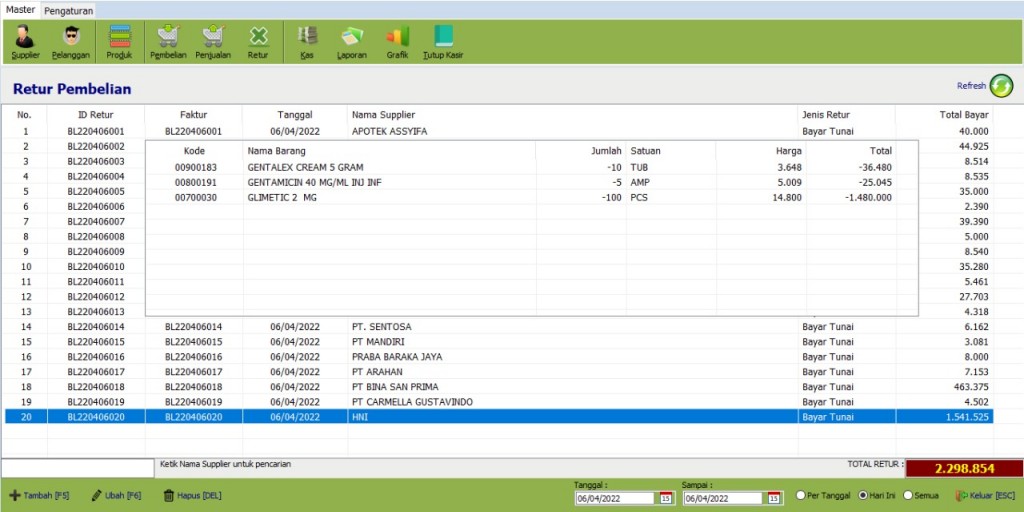Select the Semua radio option
1024x512 pixels.
[908, 495]
